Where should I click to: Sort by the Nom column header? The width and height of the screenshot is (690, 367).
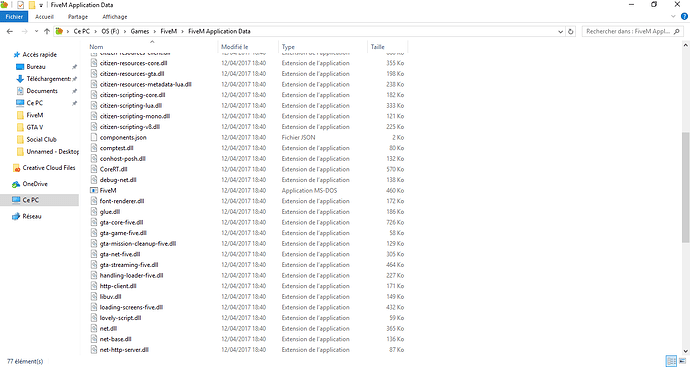click(x=96, y=47)
